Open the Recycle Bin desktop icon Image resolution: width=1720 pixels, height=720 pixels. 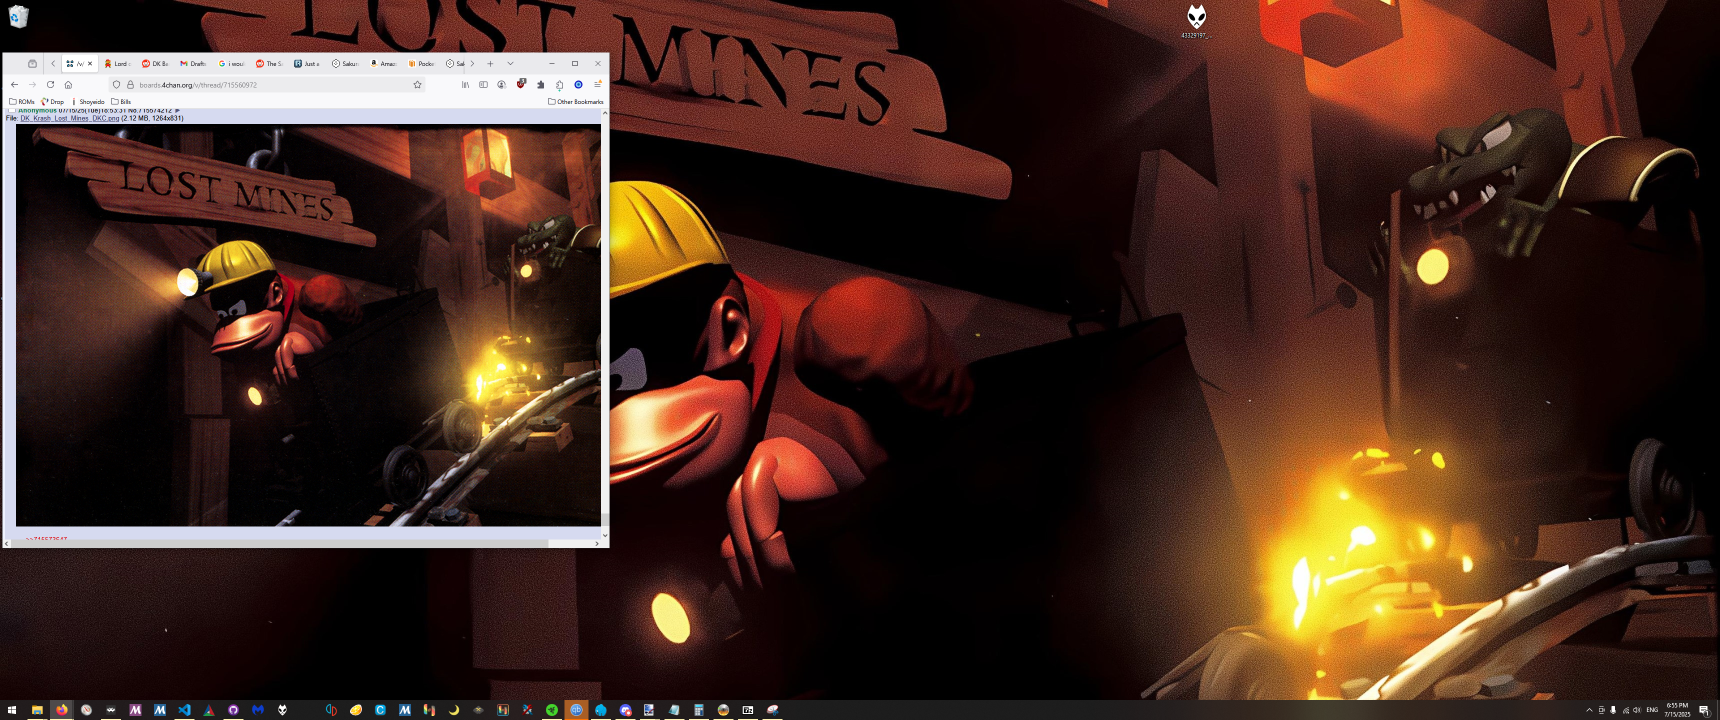18,16
